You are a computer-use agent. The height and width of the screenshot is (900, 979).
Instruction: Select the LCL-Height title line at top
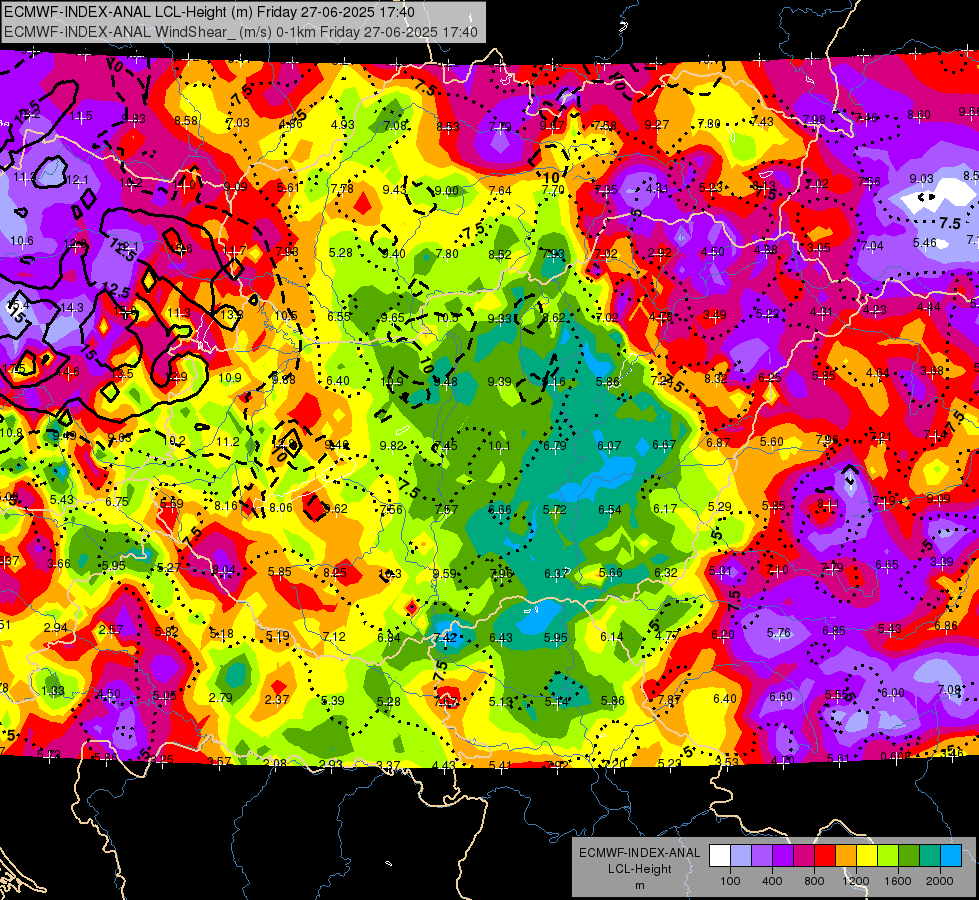point(209,12)
